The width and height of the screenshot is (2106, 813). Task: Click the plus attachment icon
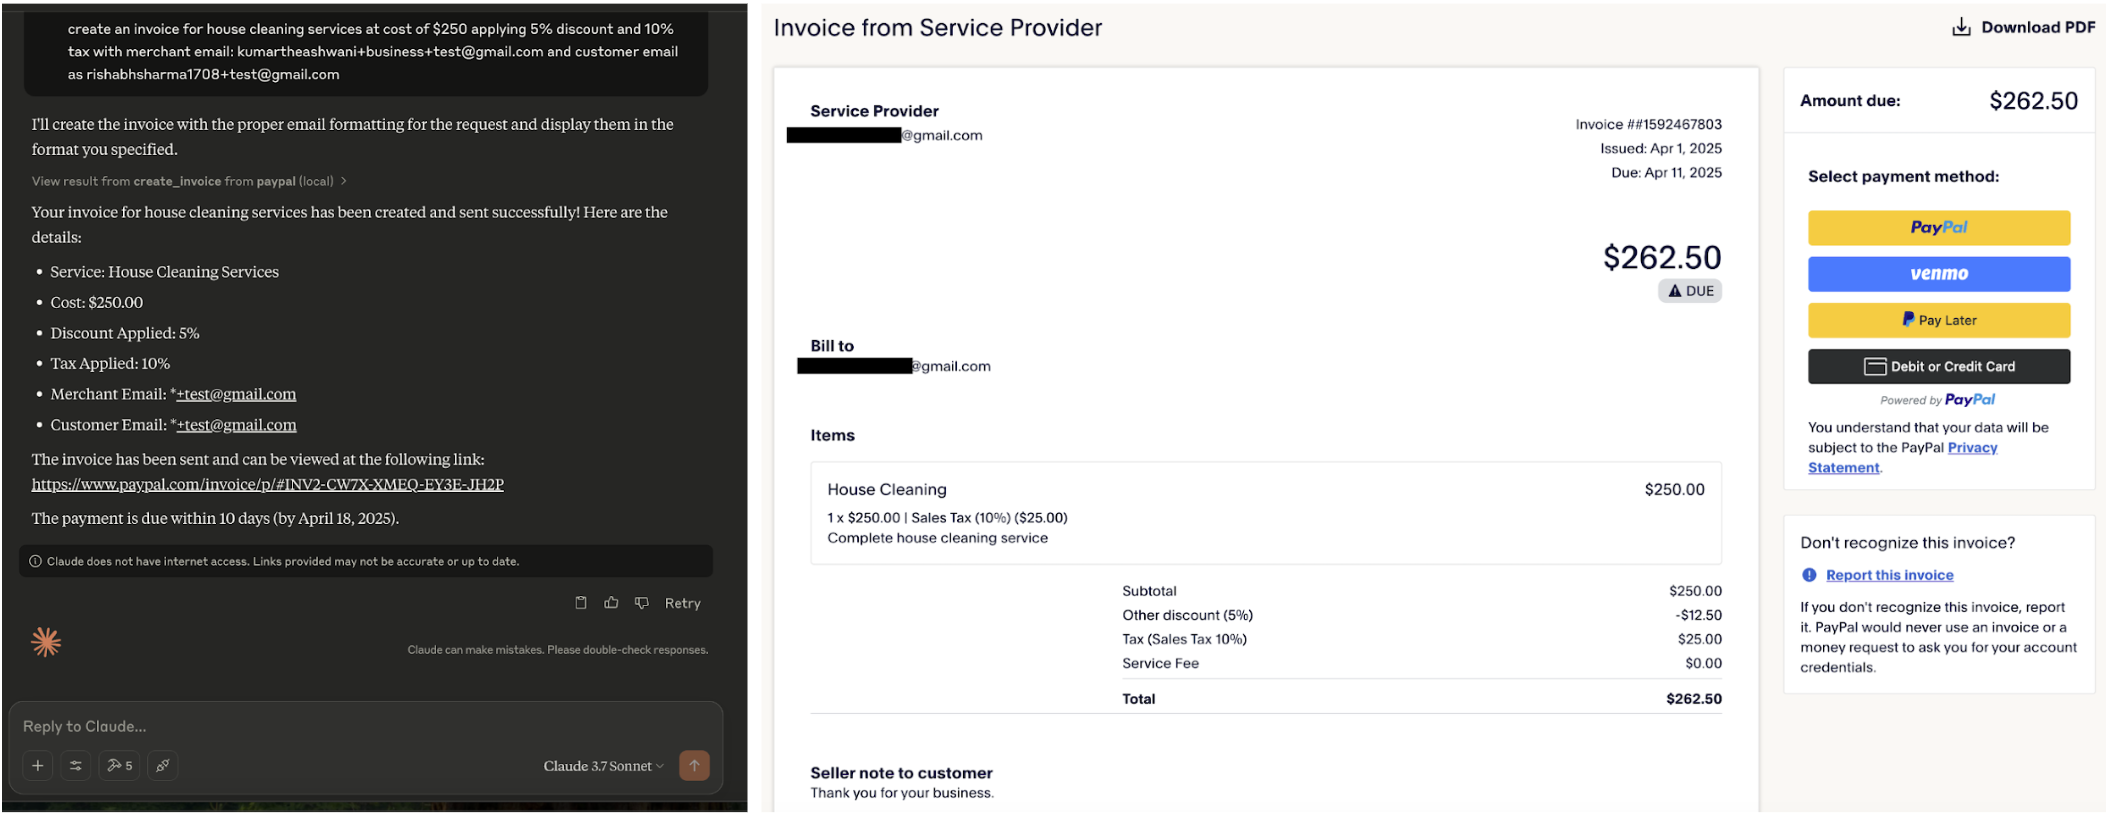coord(38,766)
